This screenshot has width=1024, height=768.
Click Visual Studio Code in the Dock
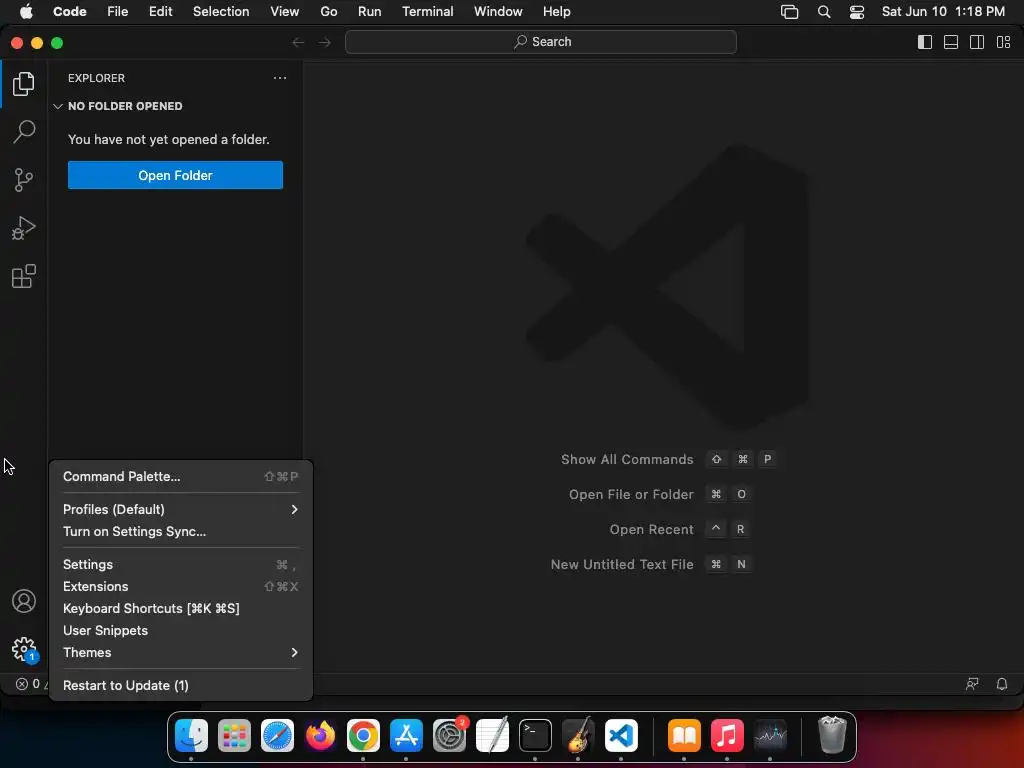pyautogui.click(x=621, y=736)
